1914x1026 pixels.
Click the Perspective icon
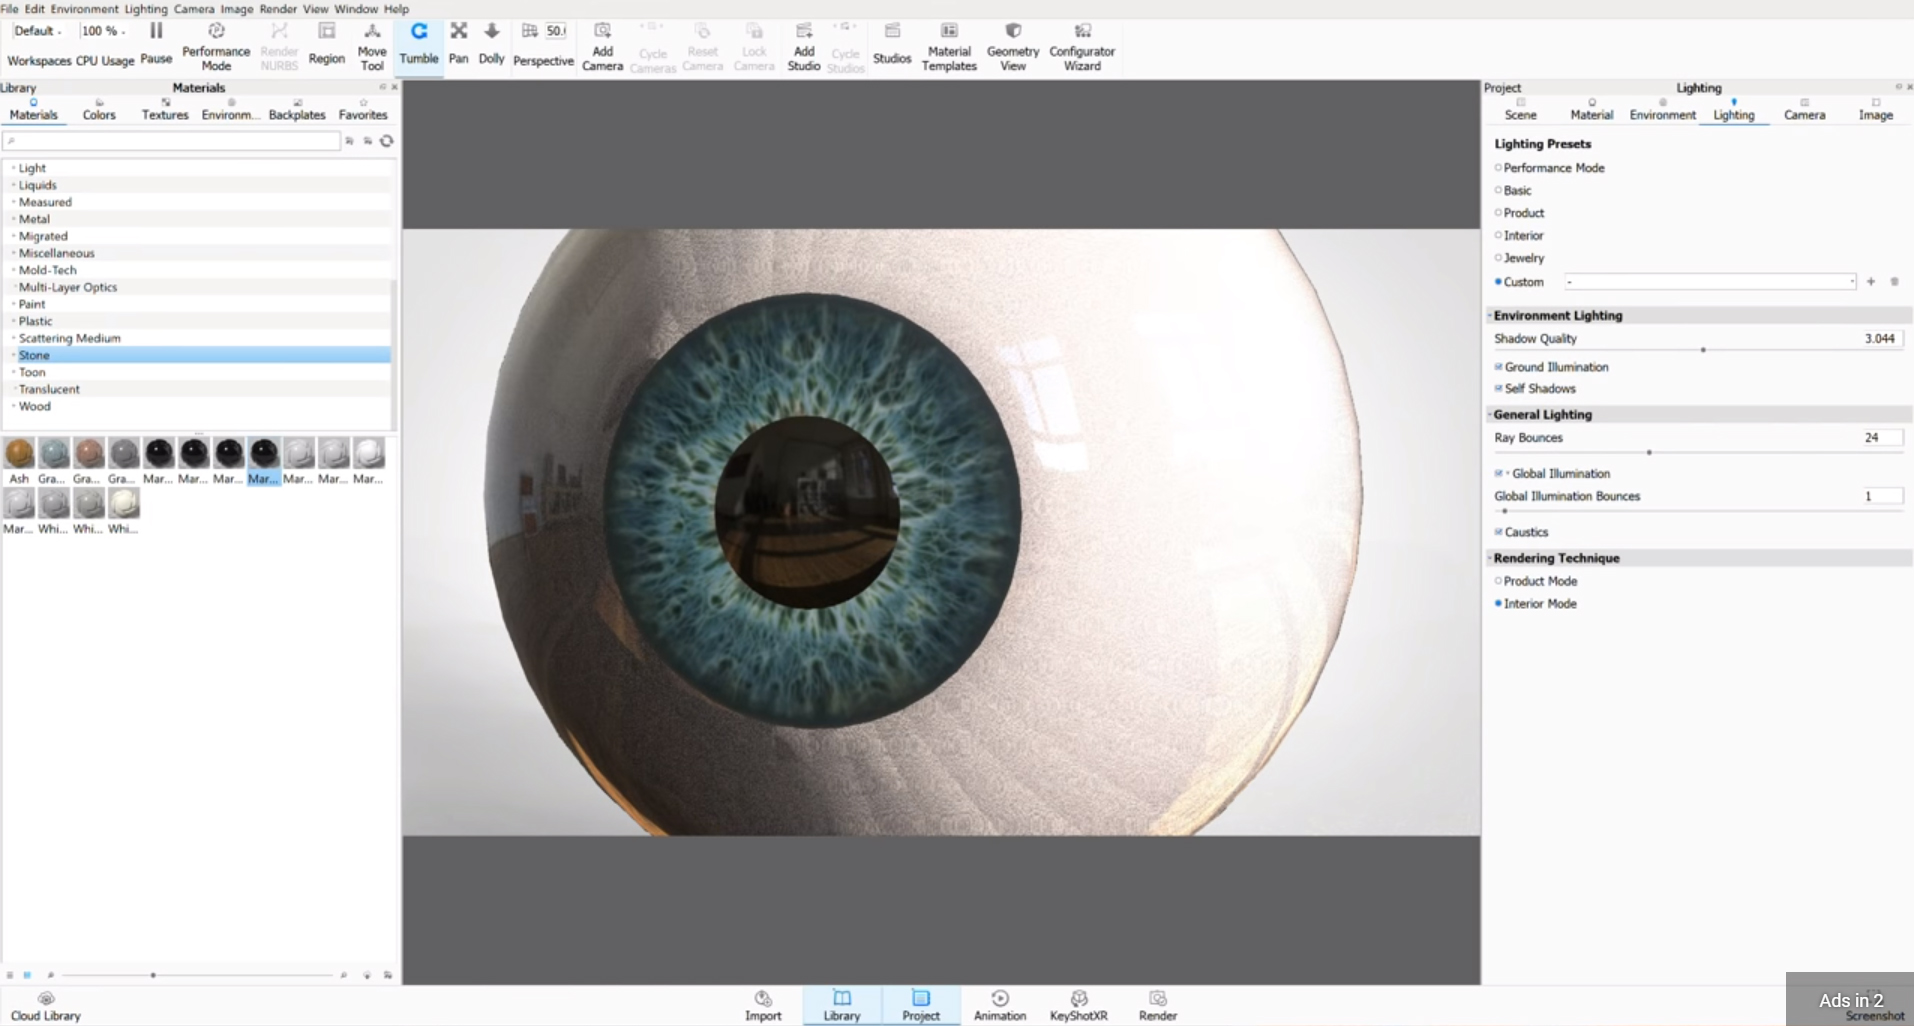tap(530, 31)
